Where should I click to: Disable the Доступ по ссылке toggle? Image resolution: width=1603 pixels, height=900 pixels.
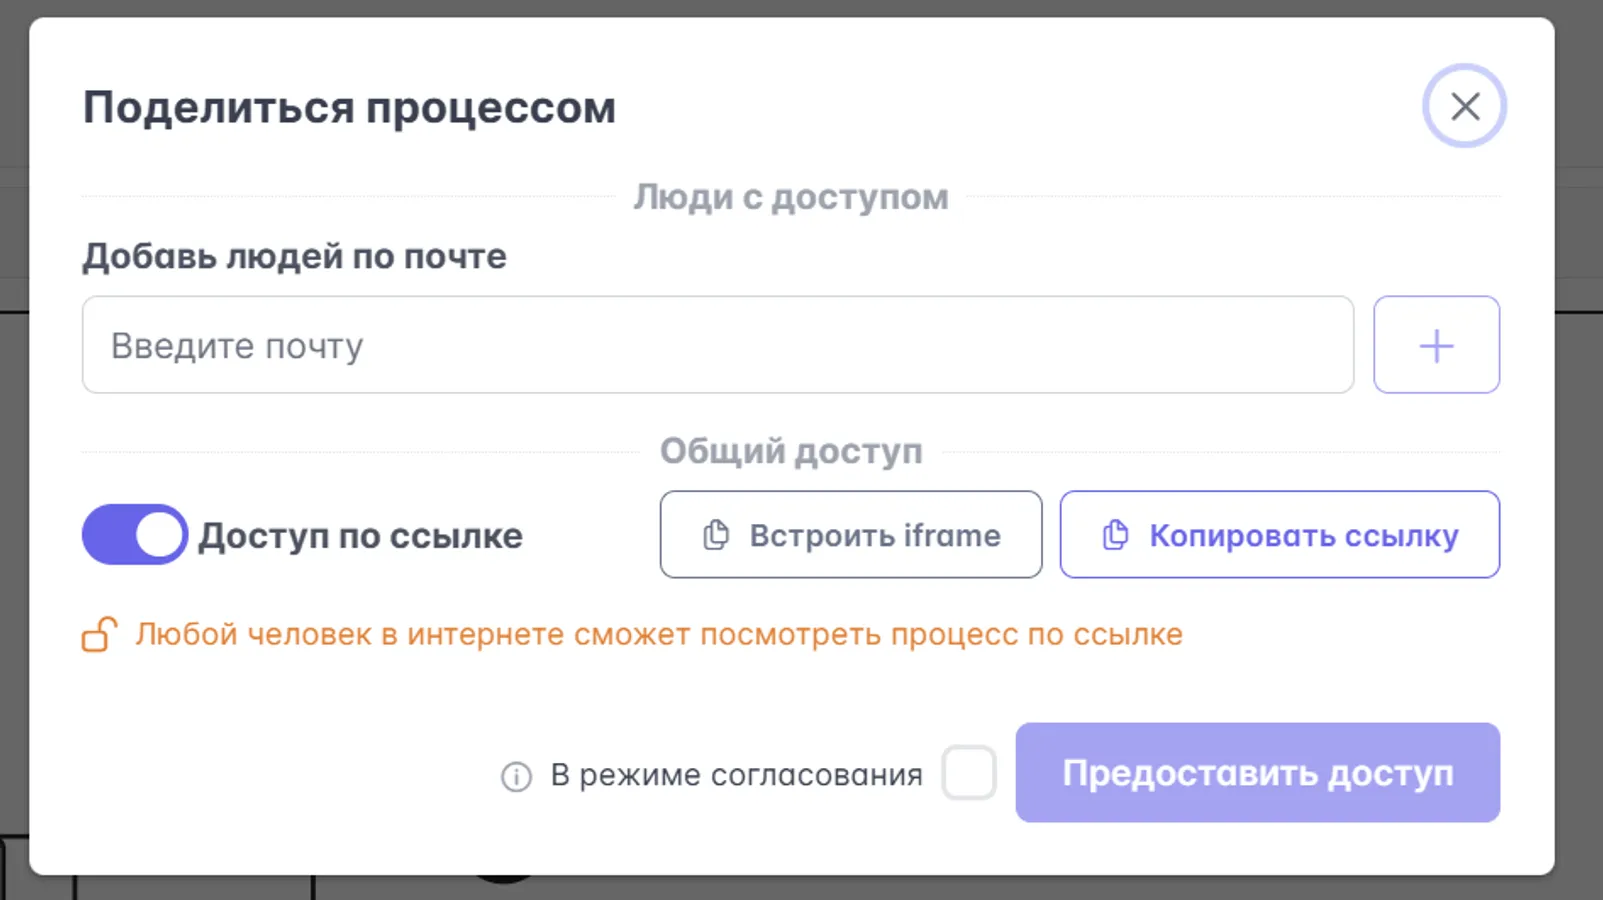133,535
